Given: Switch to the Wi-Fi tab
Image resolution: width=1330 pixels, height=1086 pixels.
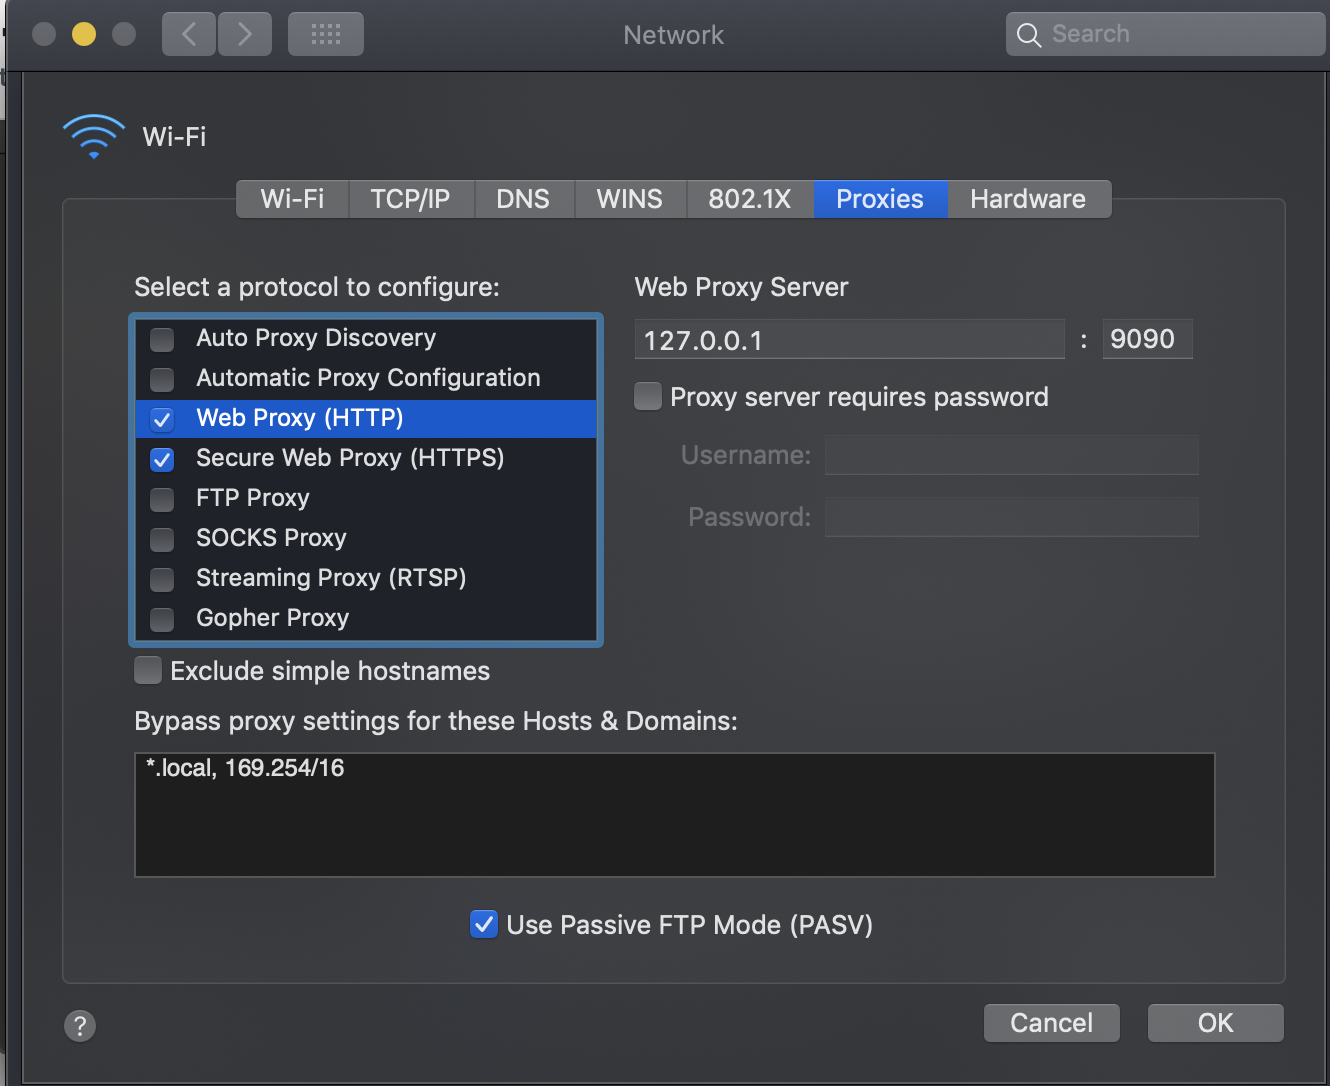Looking at the screenshot, I should [x=293, y=199].
